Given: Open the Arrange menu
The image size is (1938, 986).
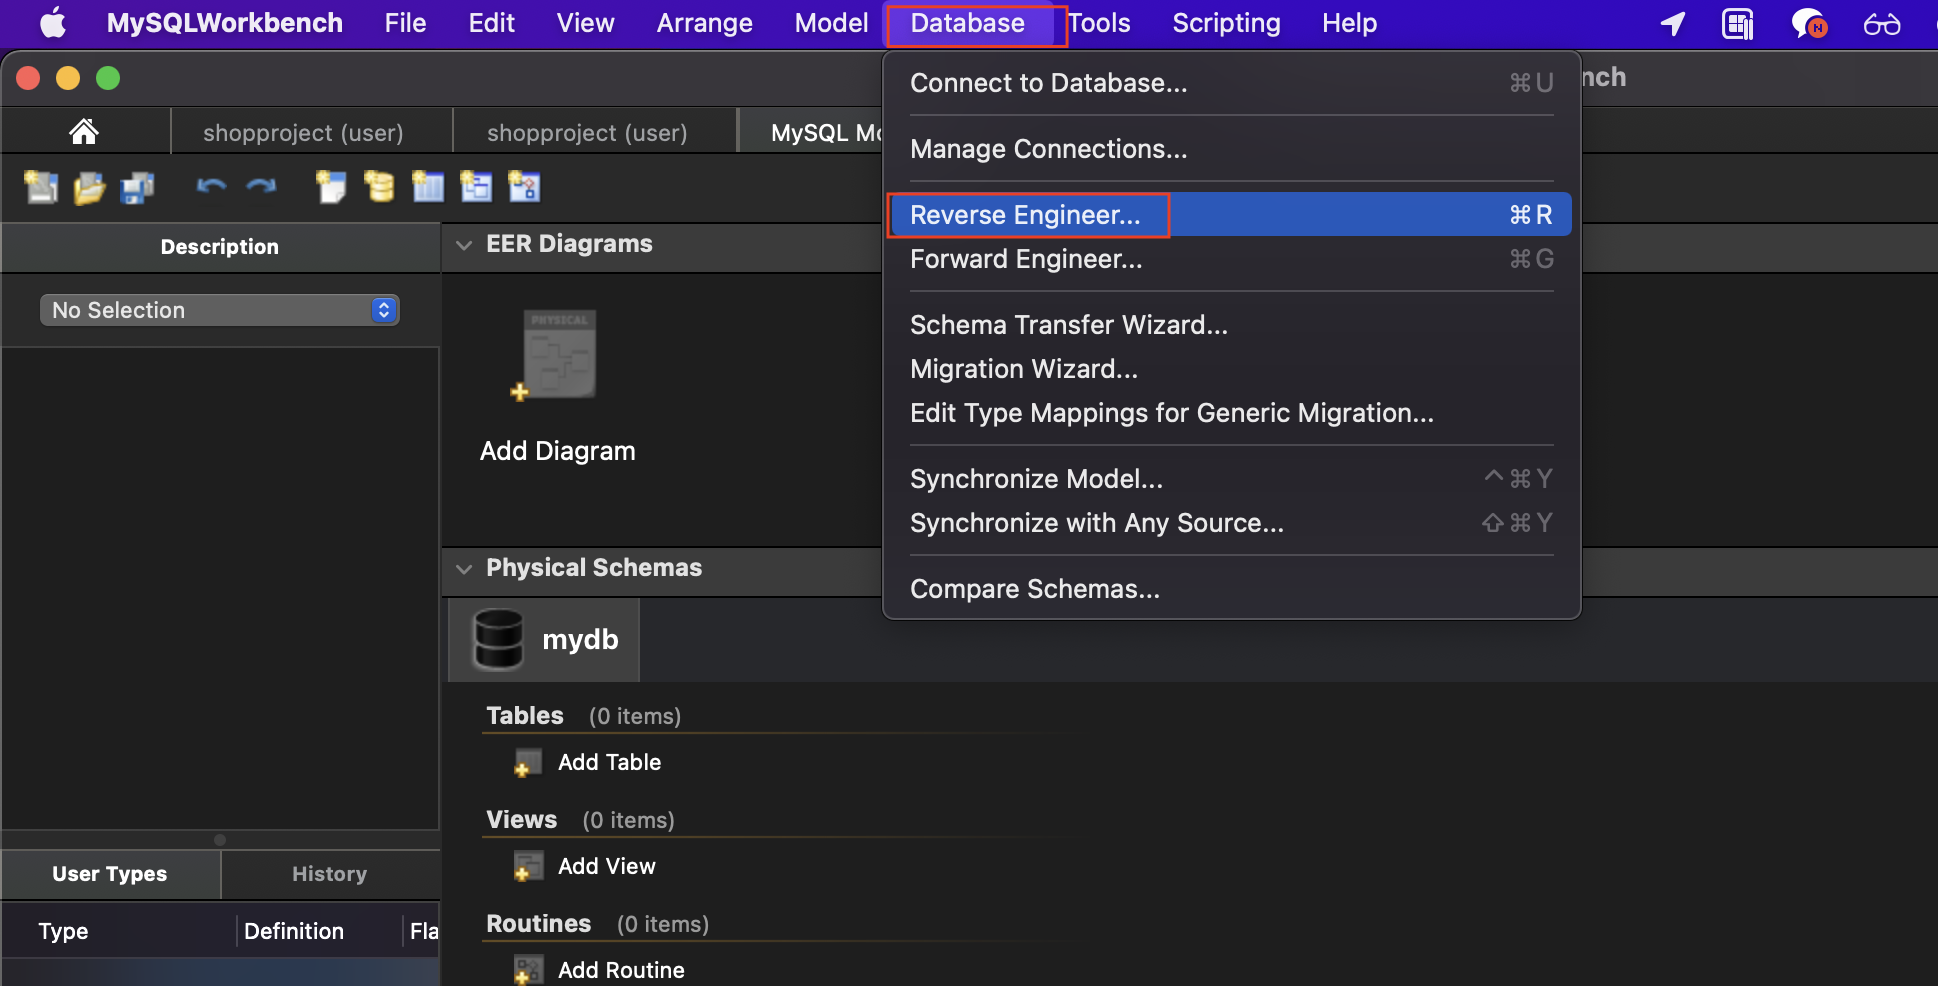Looking at the screenshot, I should (x=705, y=23).
